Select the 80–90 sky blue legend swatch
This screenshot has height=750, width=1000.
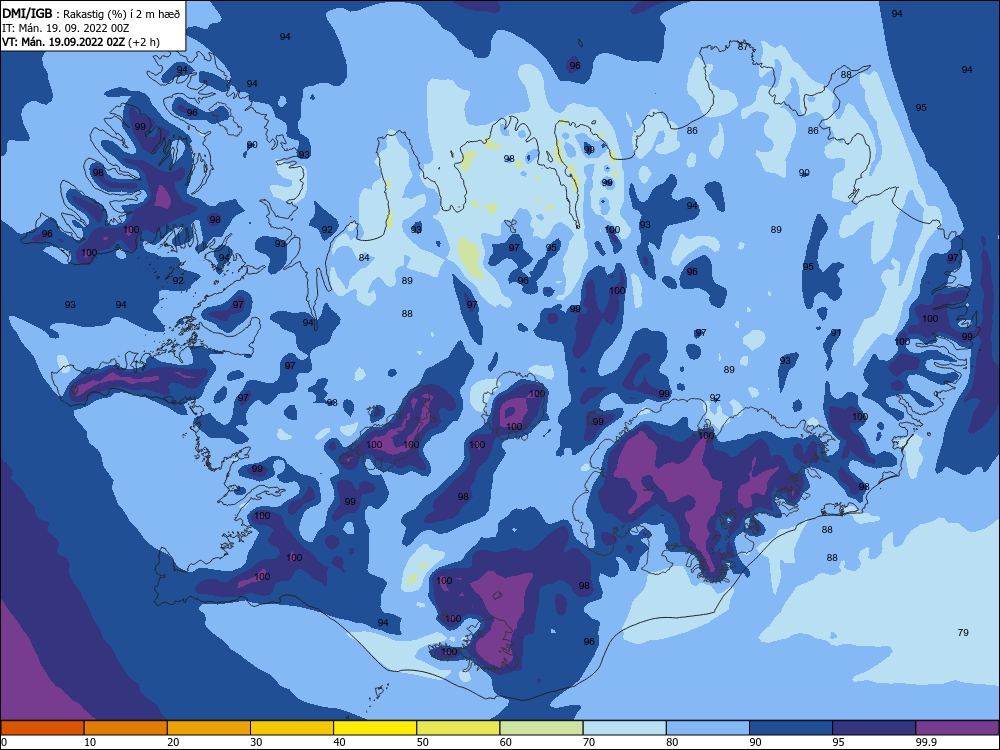click(708, 728)
